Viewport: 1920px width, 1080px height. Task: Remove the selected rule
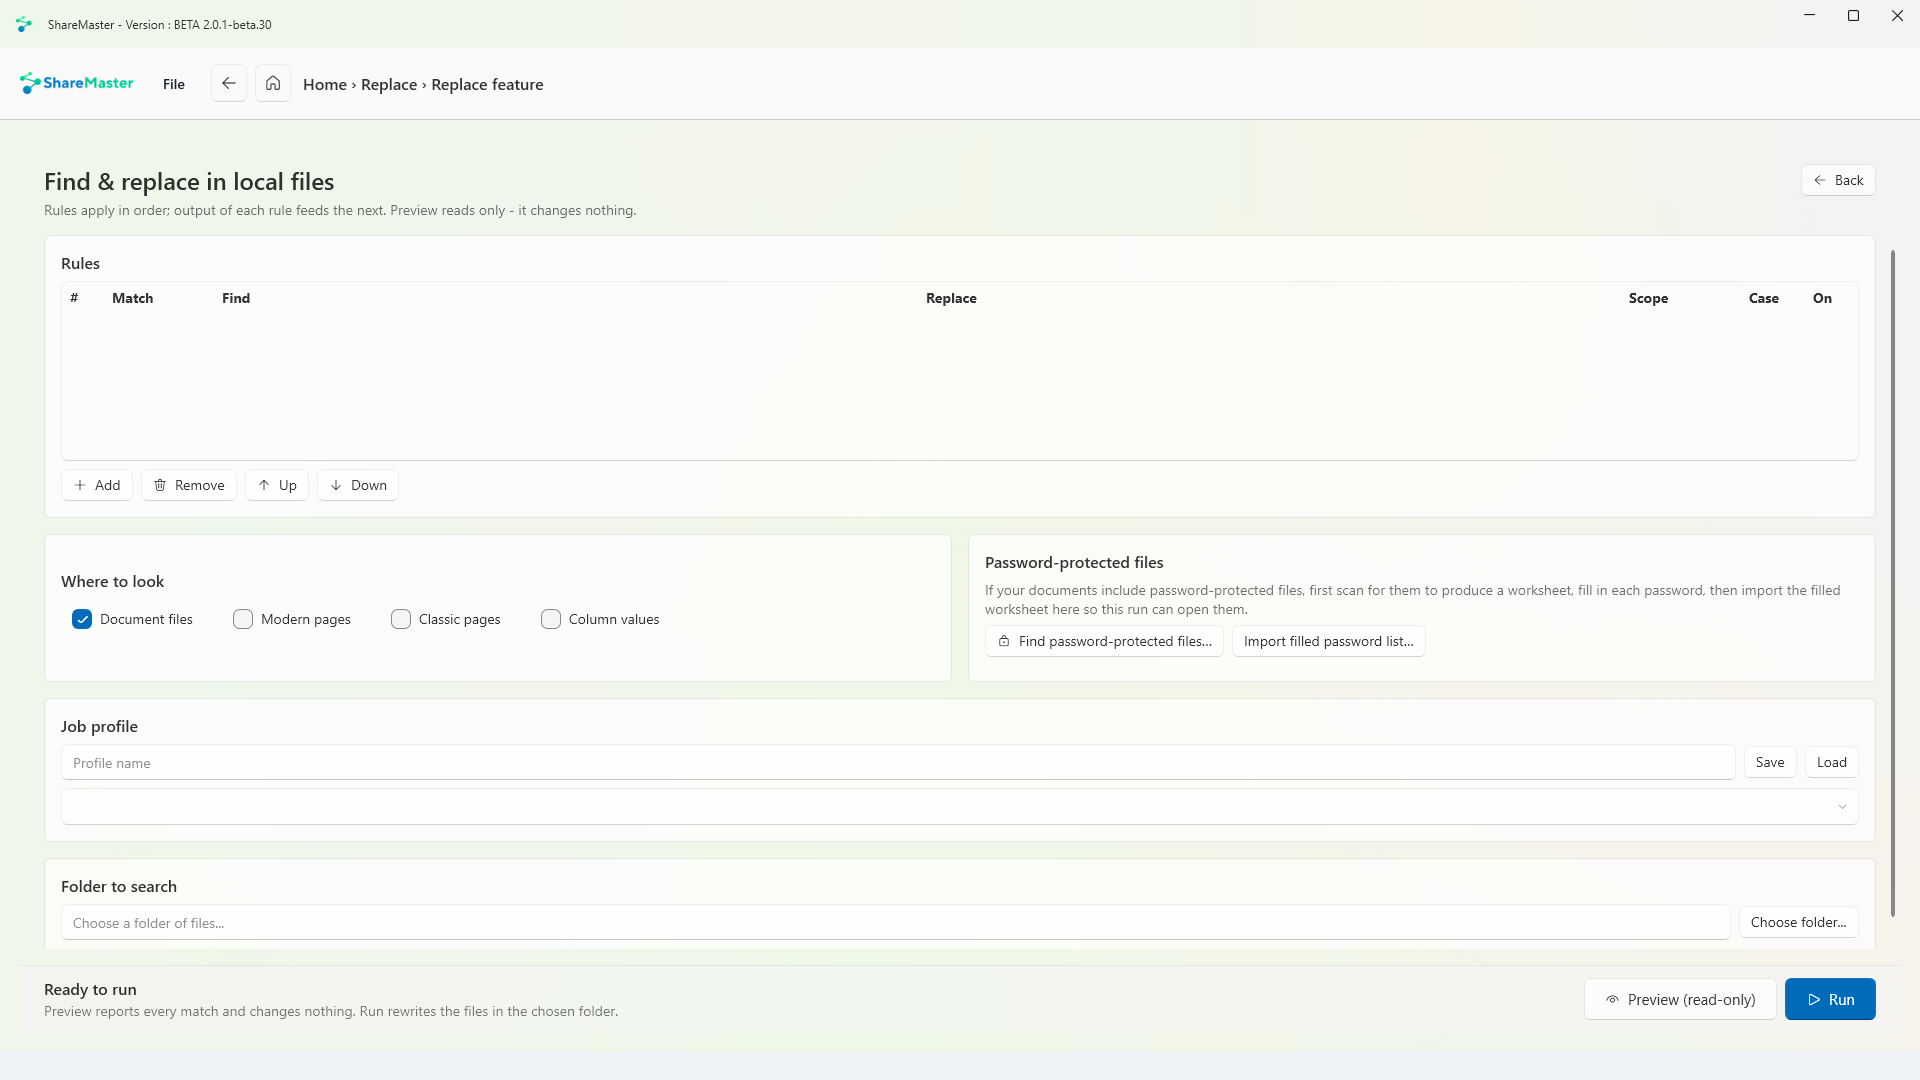tap(189, 485)
